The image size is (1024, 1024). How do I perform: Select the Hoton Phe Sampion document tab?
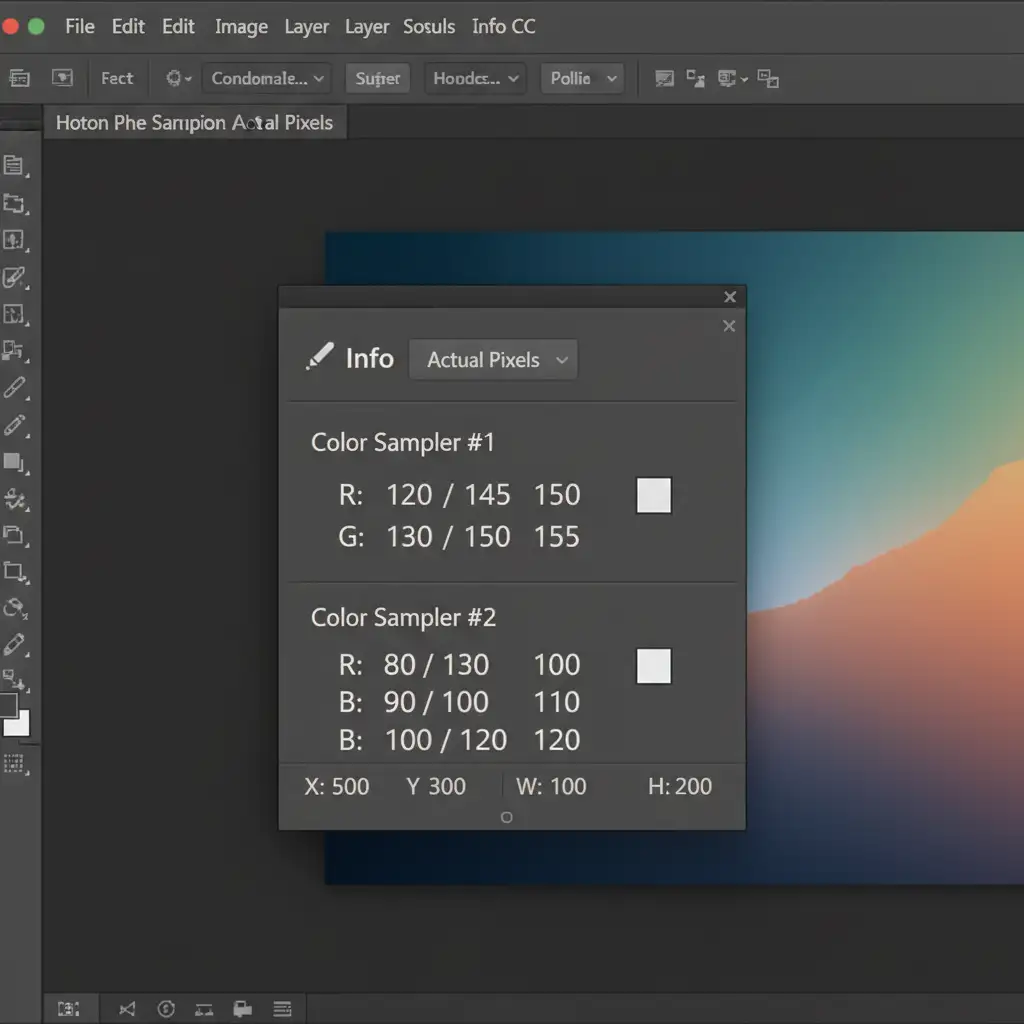coord(194,123)
